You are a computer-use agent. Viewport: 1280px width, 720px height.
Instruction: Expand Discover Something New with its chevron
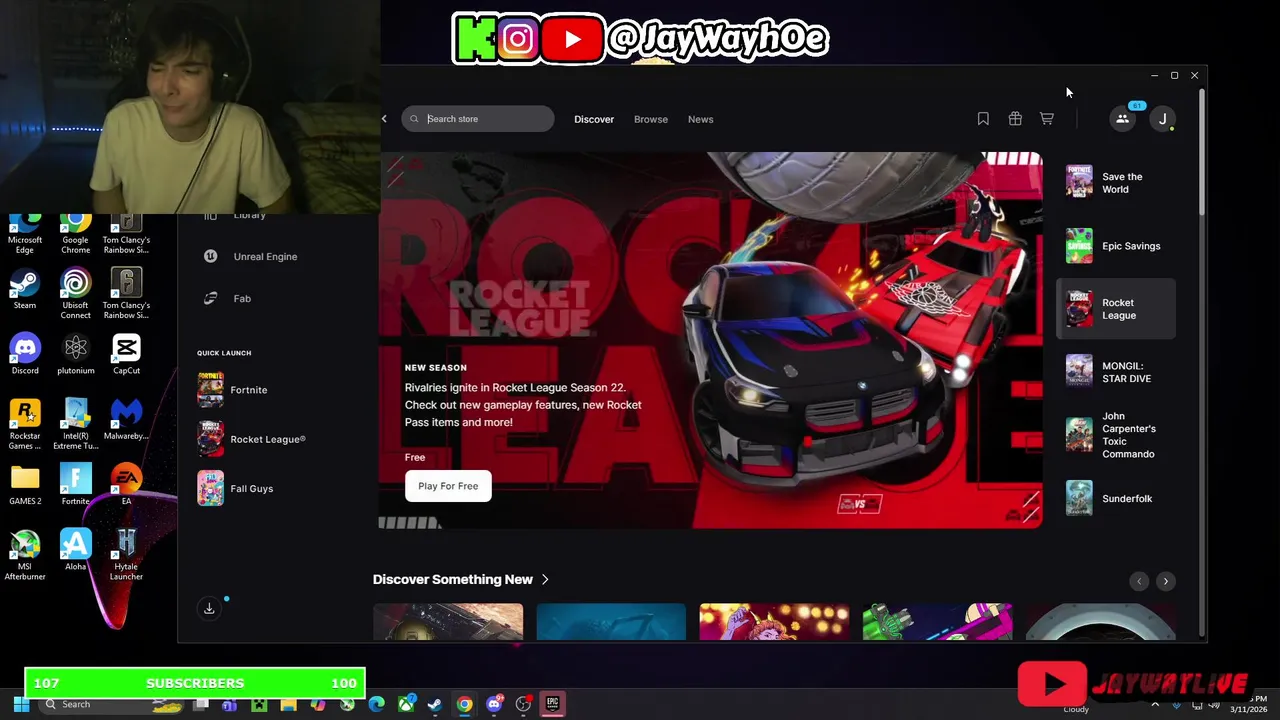[x=545, y=579]
